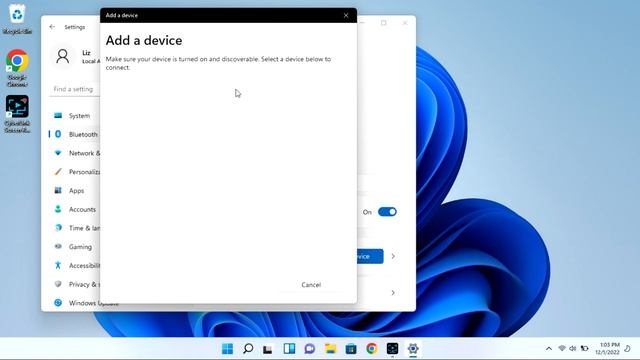Open Widgets from taskbar
Screen dimensions: 640x360
(x=289, y=349)
